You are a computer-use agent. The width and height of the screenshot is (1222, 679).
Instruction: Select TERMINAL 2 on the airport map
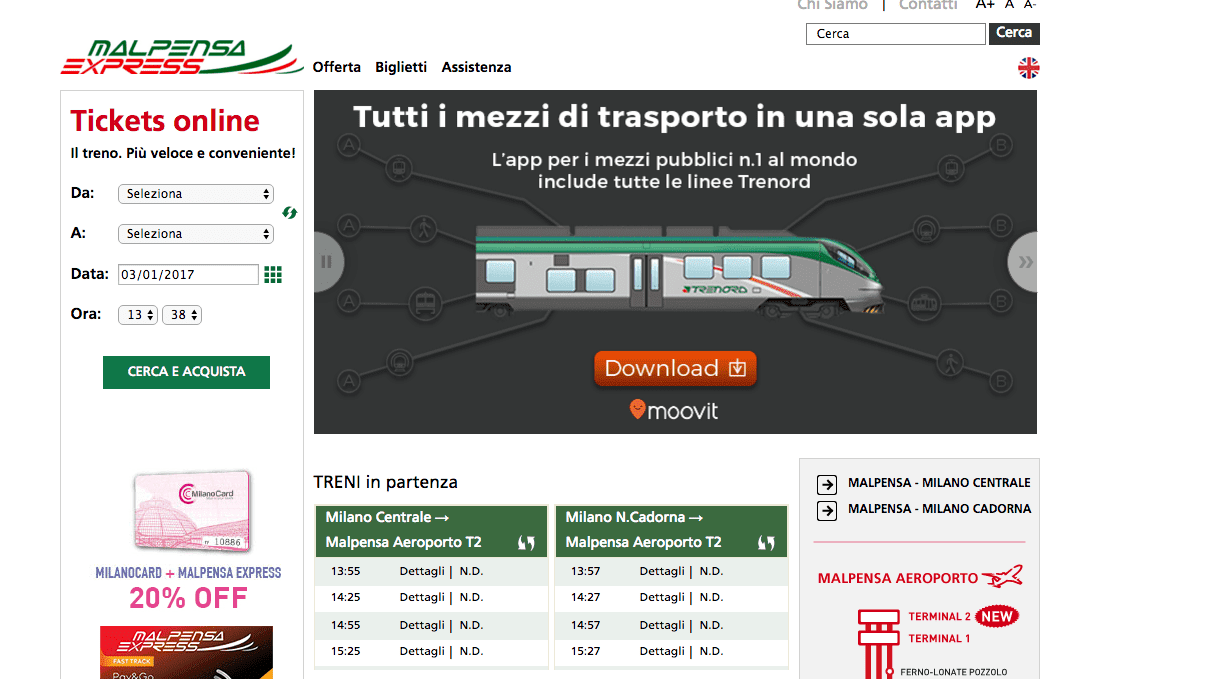939,617
